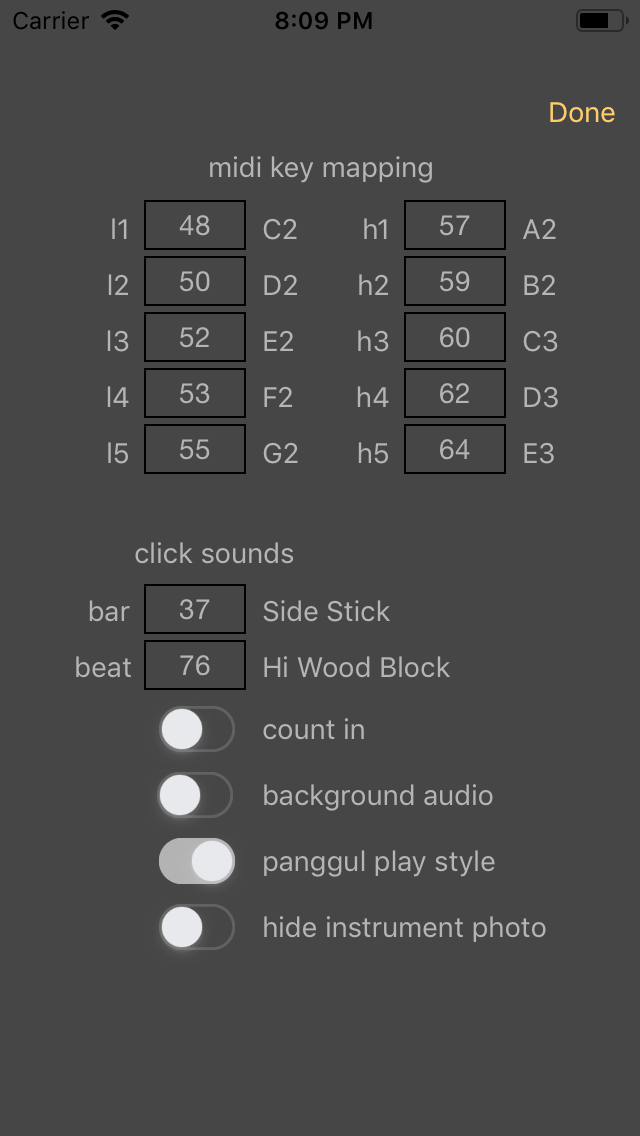This screenshot has height=1136, width=640.
Task: Edit the l1 midi key field
Action: (x=195, y=226)
